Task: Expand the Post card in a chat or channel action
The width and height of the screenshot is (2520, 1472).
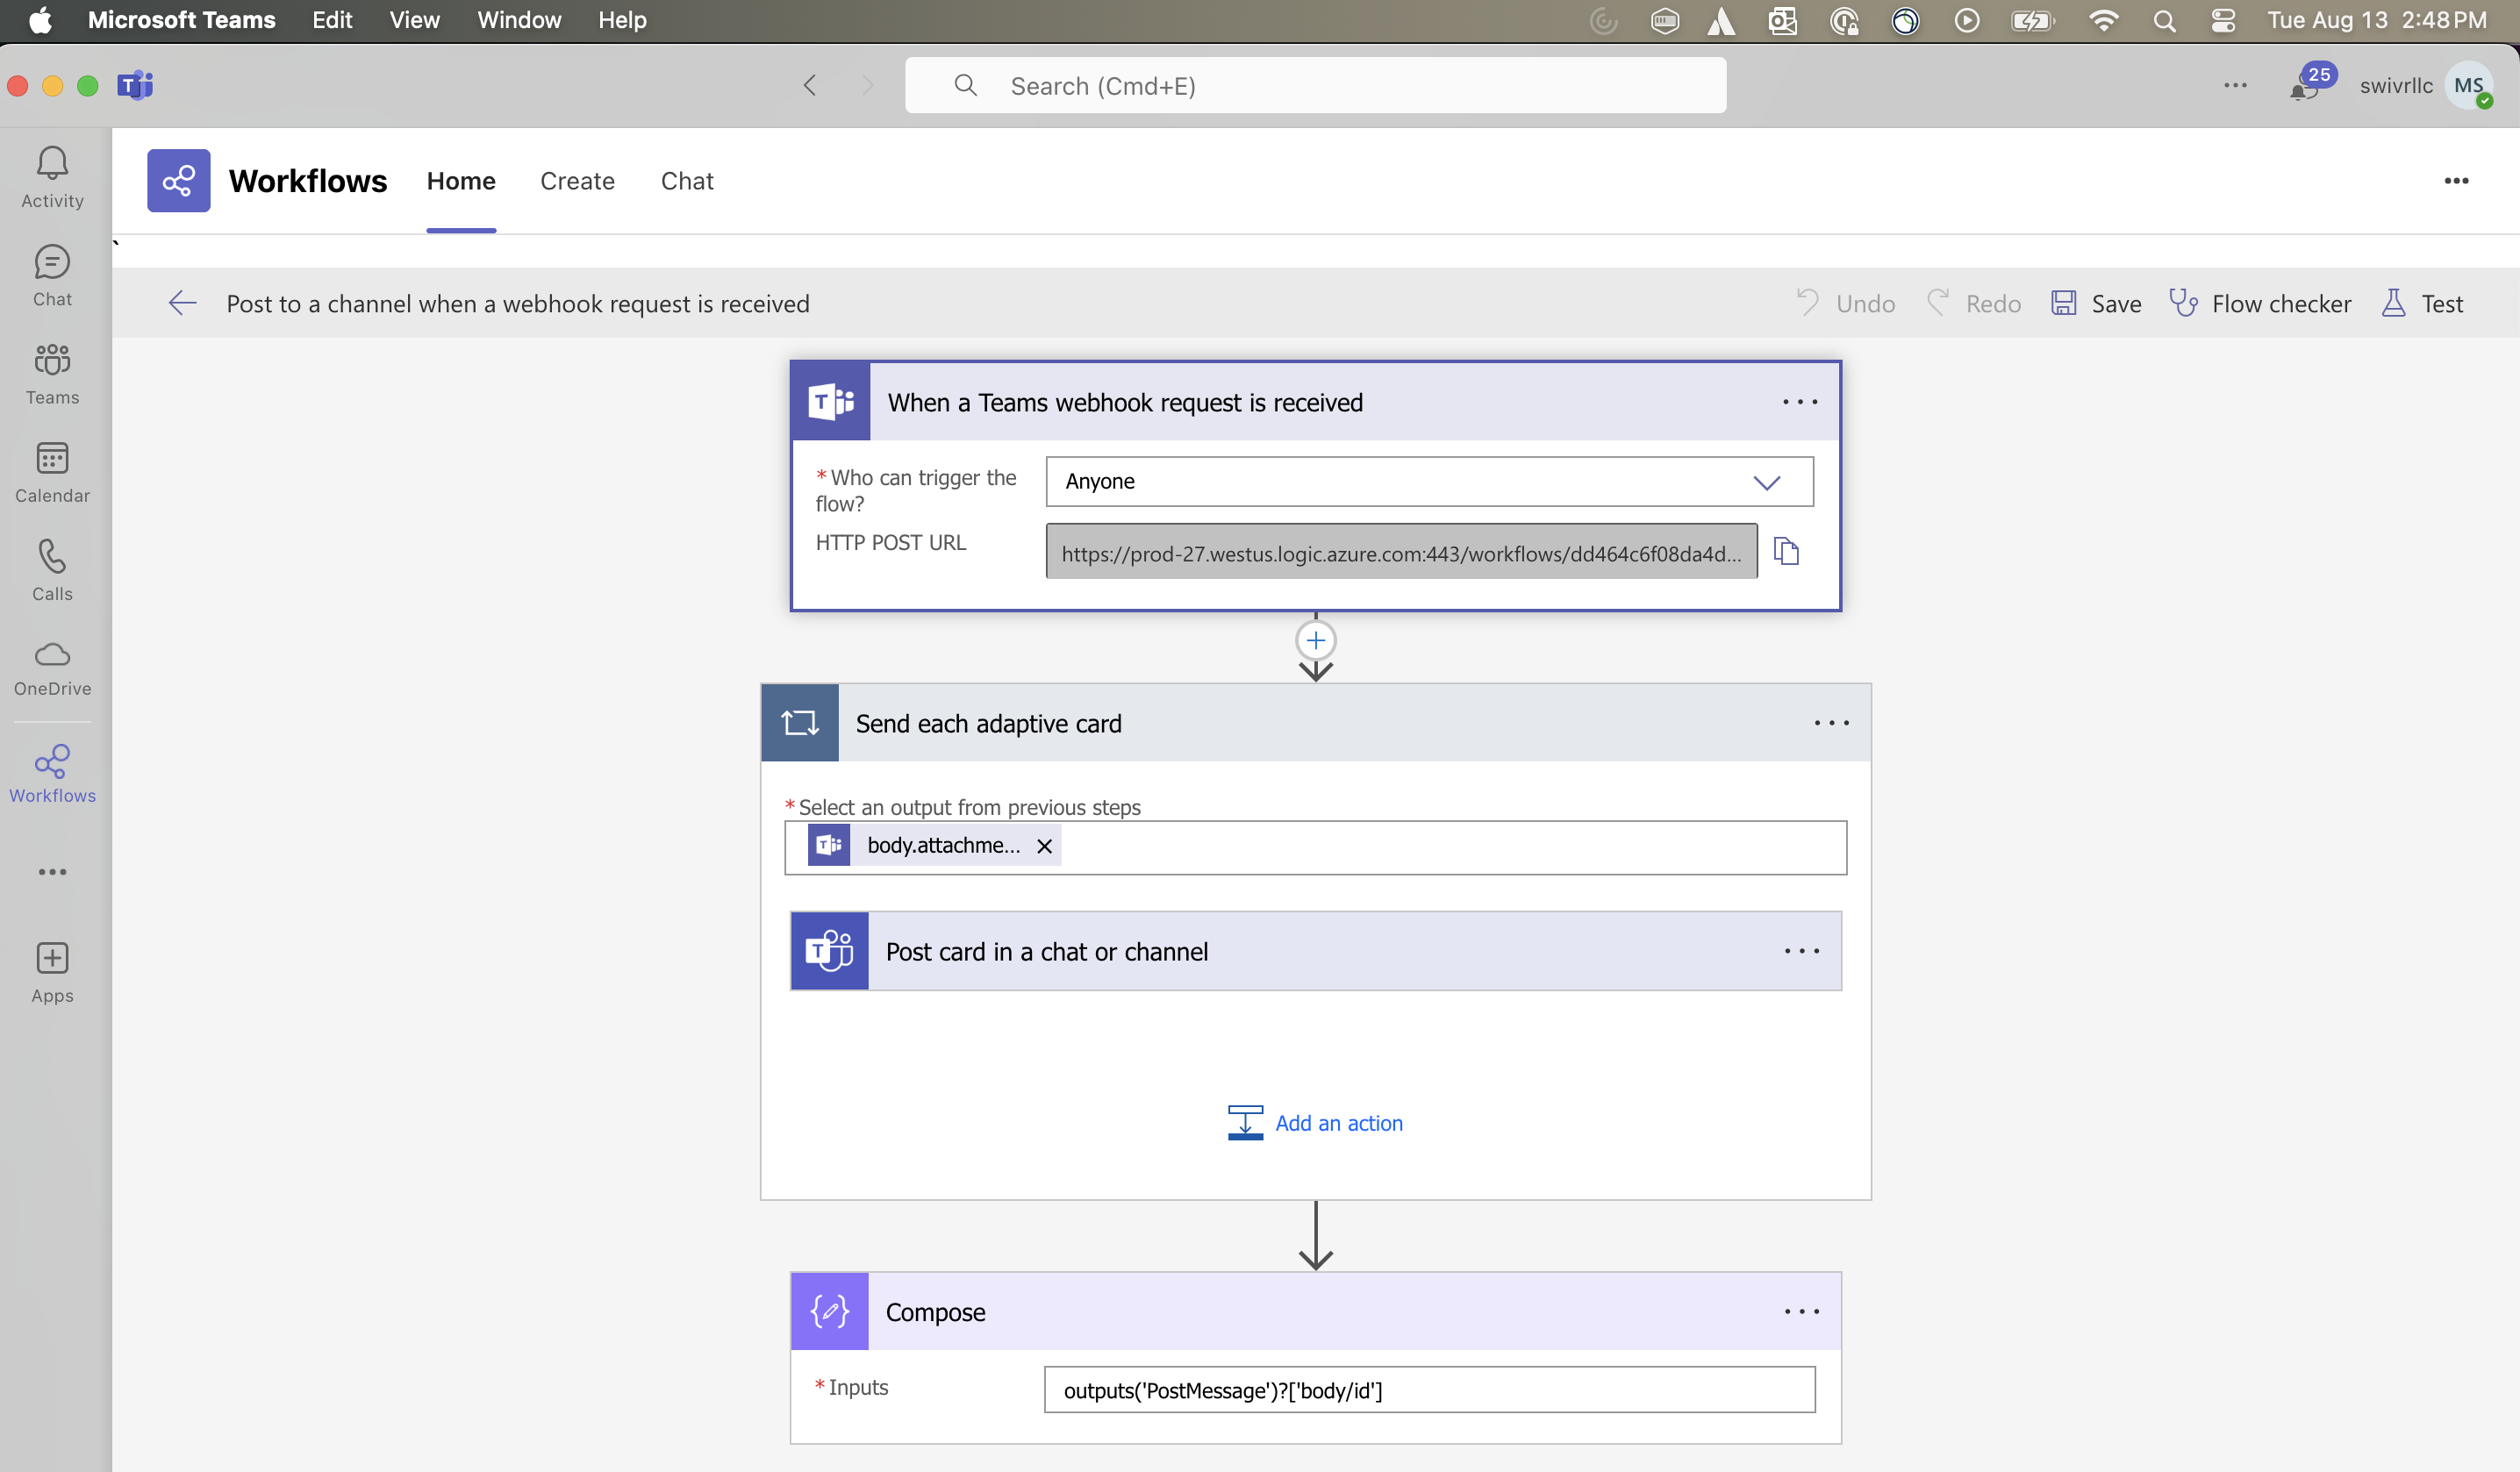Action: click(1315, 951)
